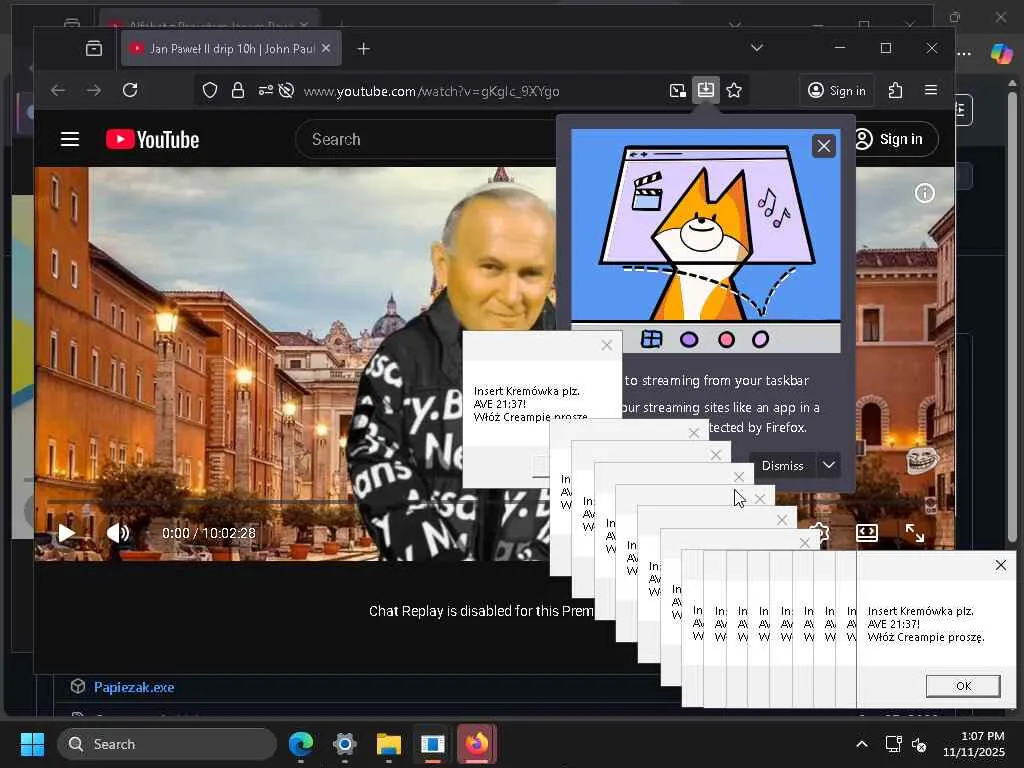
Task: Close the Jan Paweł II drip tab
Action: pyautogui.click(x=327, y=48)
